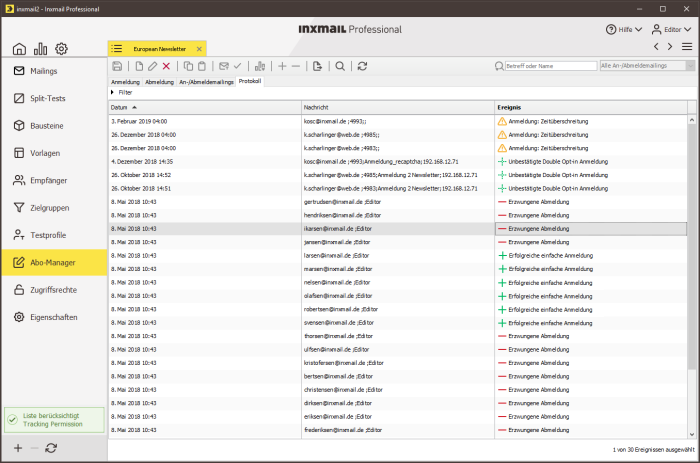Image resolution: width=700 pixels, height=463 pixels.
Task: Open Eigenschaften in the sidebar
Action: click(x=54, y=317)
